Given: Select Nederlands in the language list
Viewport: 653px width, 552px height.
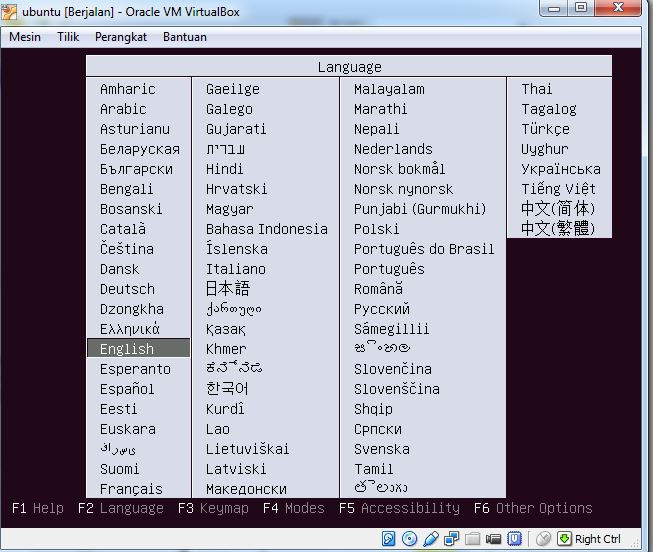Looking at the screenshot, I should (393, 149).
